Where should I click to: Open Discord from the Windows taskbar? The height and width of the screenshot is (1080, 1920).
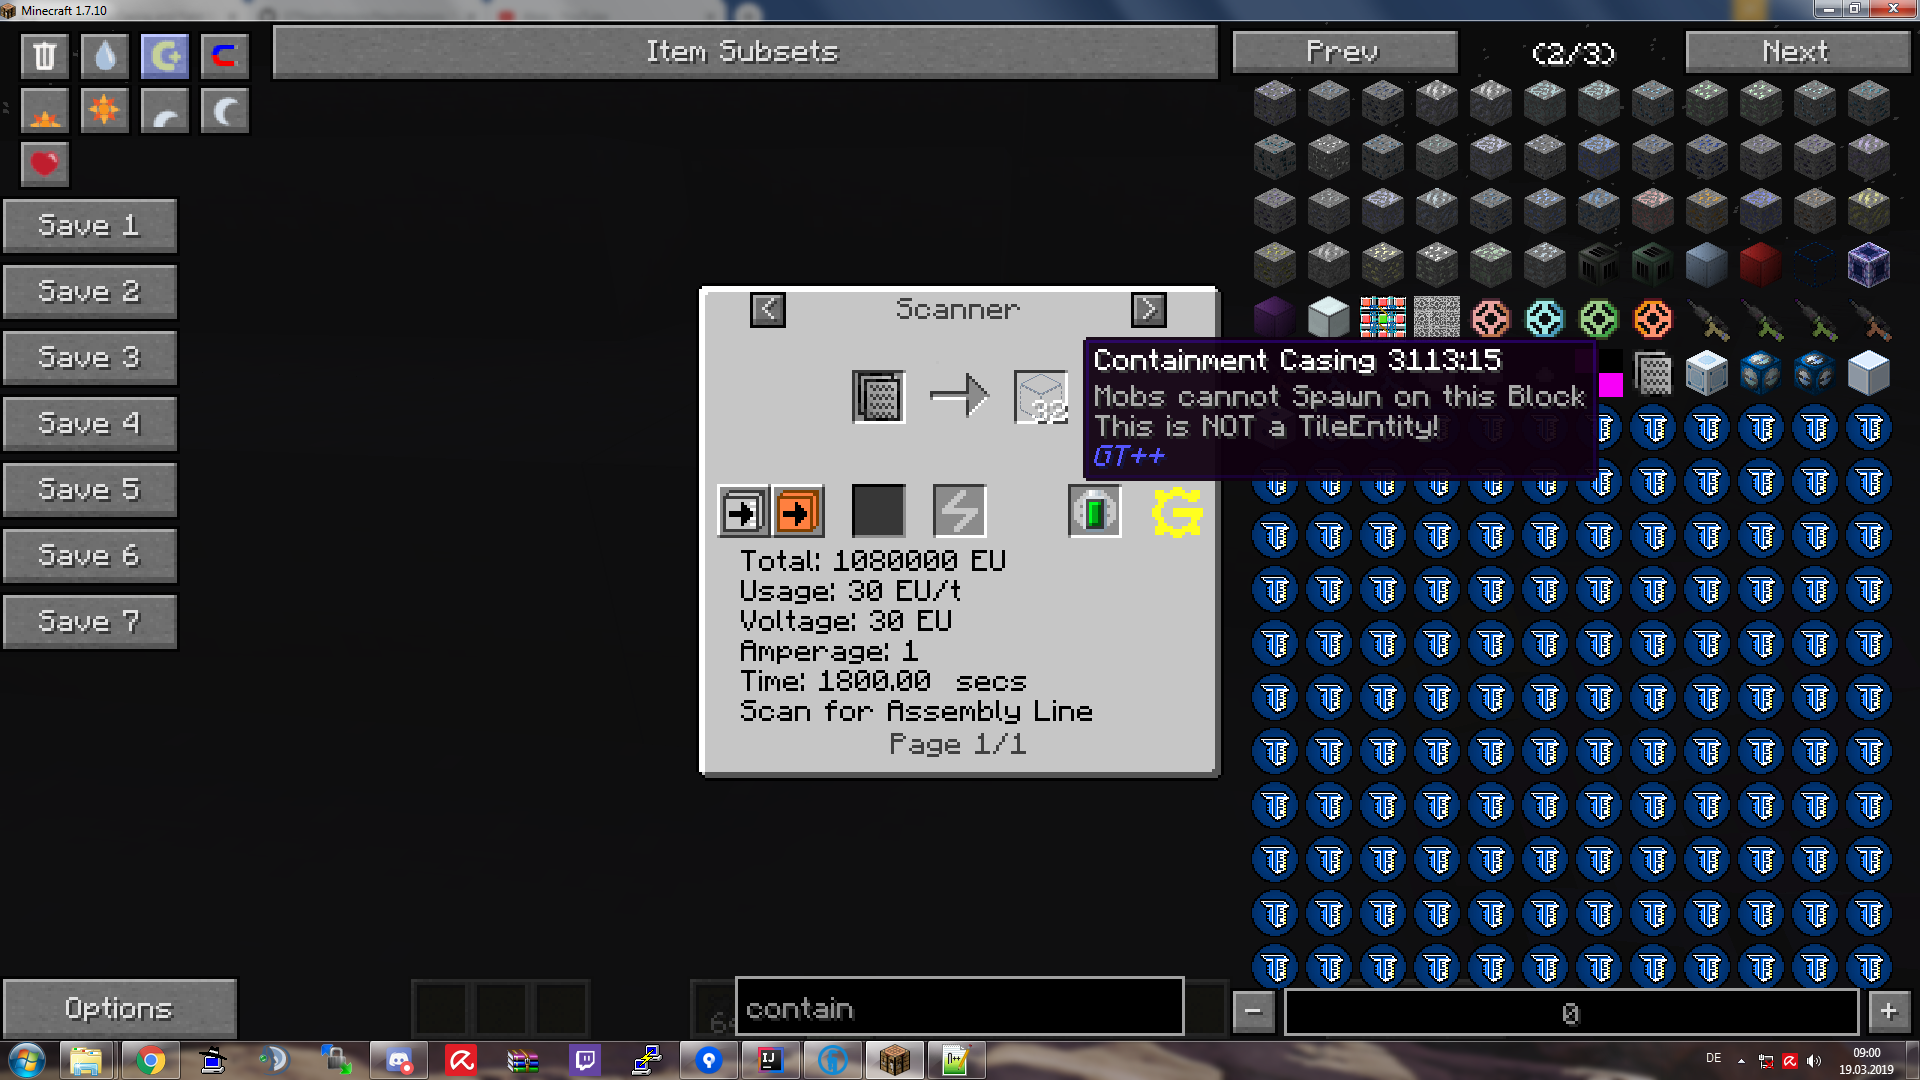(x=399, y=1060)
